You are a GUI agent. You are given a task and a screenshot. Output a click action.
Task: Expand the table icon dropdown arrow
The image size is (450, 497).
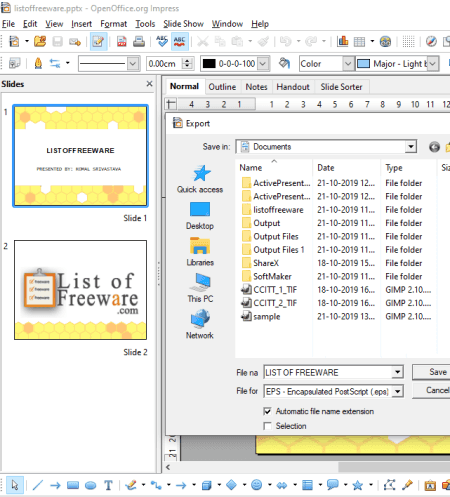(372, 42)
